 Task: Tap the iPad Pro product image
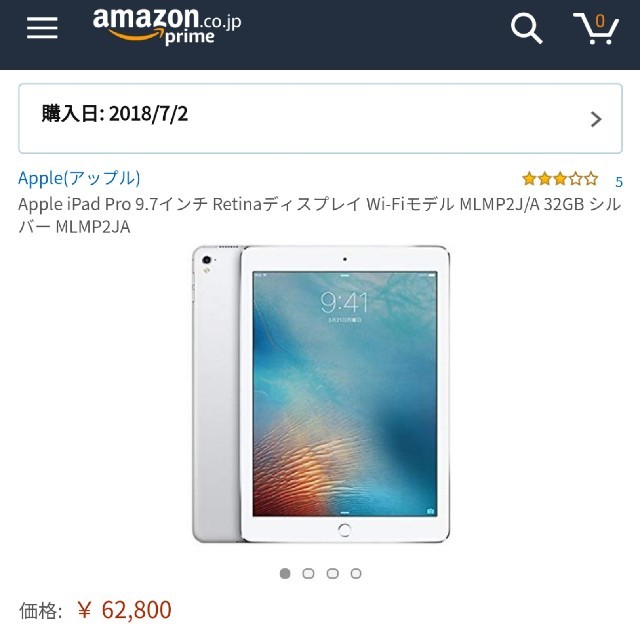point(321,394)
